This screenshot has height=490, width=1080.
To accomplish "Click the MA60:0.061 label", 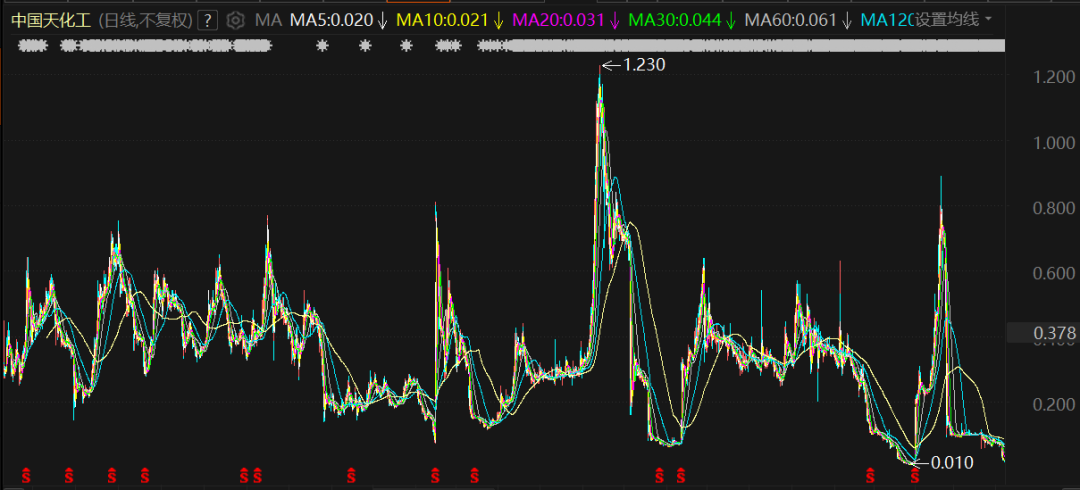I will (791, 20).
